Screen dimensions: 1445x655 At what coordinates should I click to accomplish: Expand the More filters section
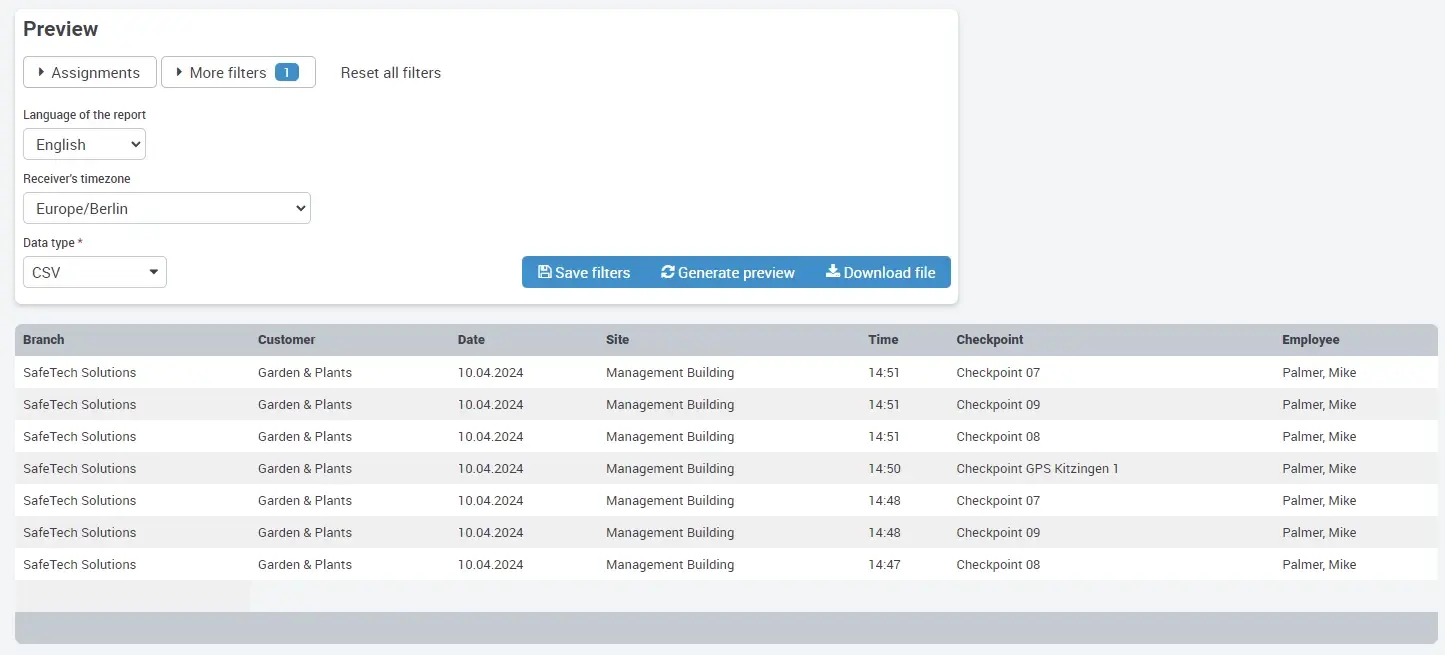point(228,72)
